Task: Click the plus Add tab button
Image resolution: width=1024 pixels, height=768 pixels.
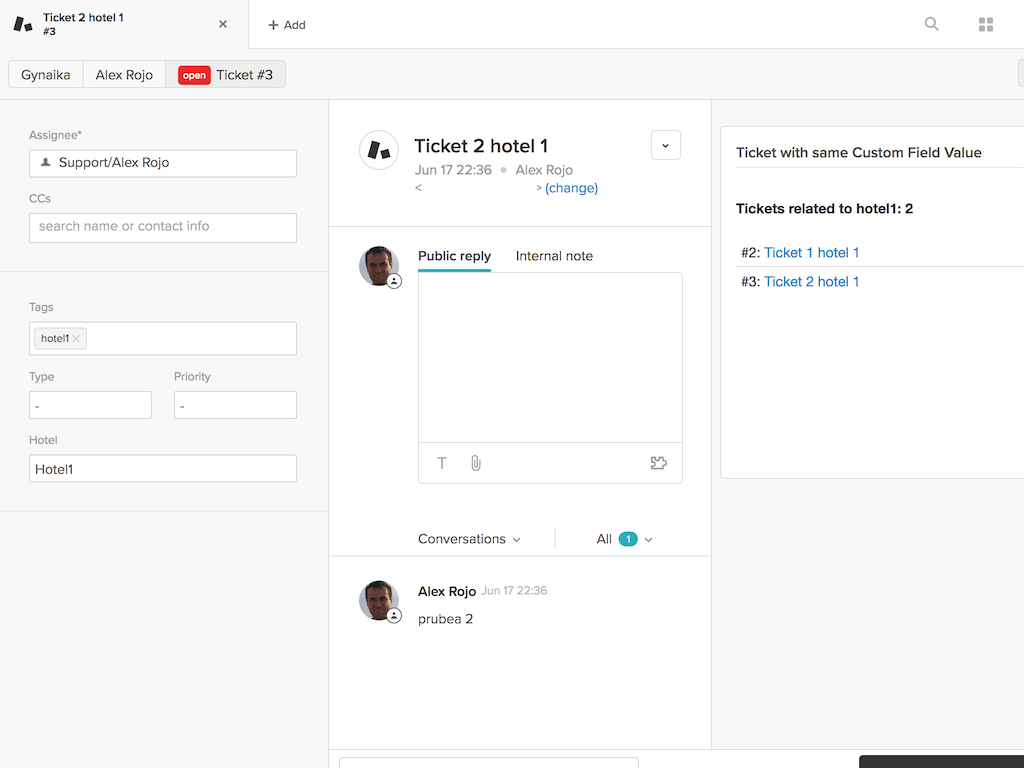Action: coord(287,25)
